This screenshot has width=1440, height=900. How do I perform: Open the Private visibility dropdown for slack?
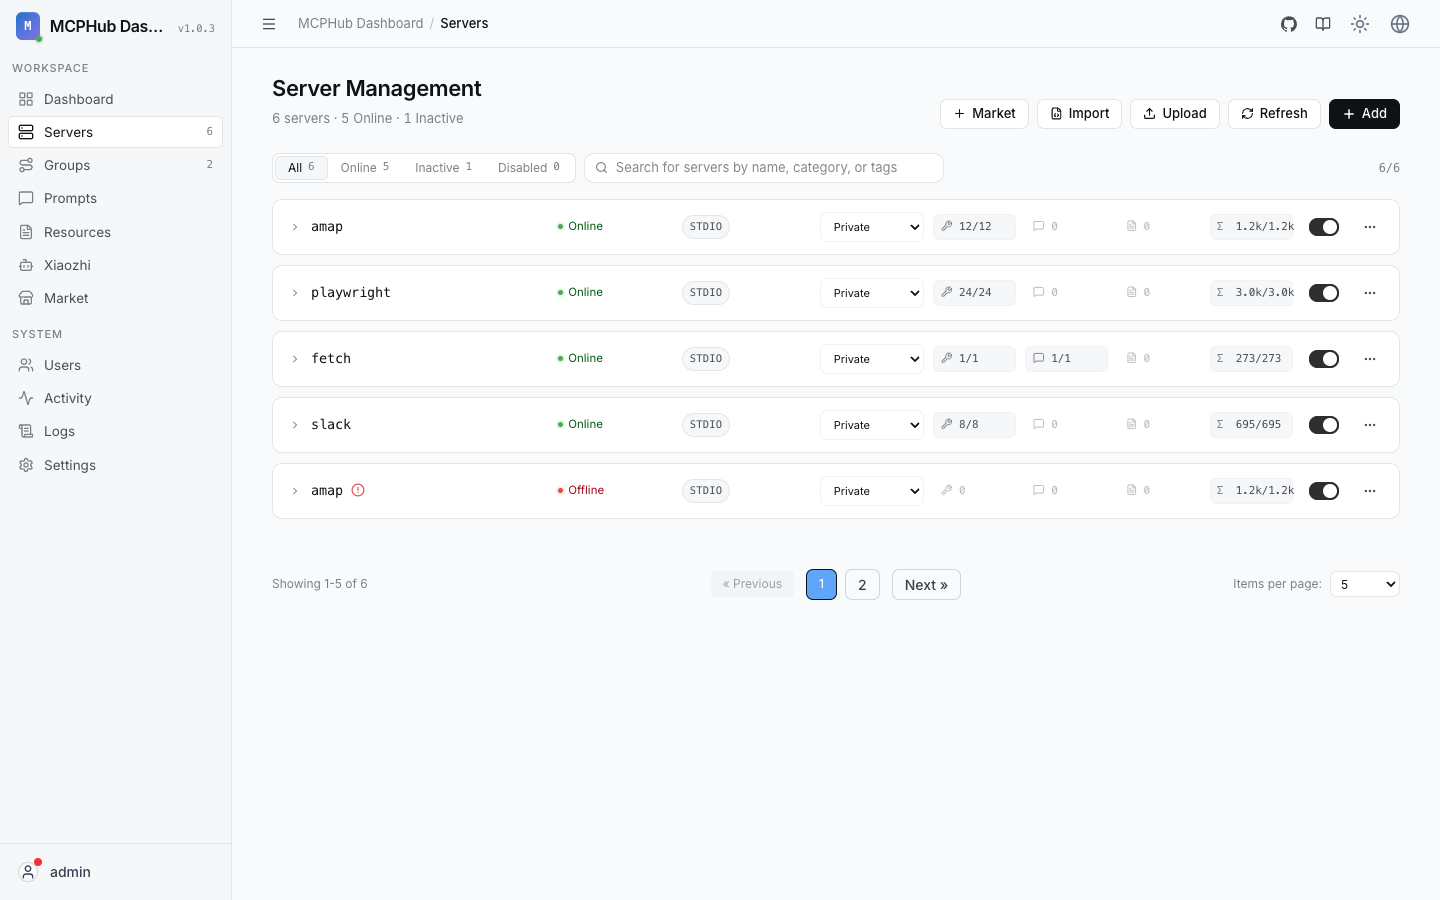pyautogui.click(x=872, y=425)
